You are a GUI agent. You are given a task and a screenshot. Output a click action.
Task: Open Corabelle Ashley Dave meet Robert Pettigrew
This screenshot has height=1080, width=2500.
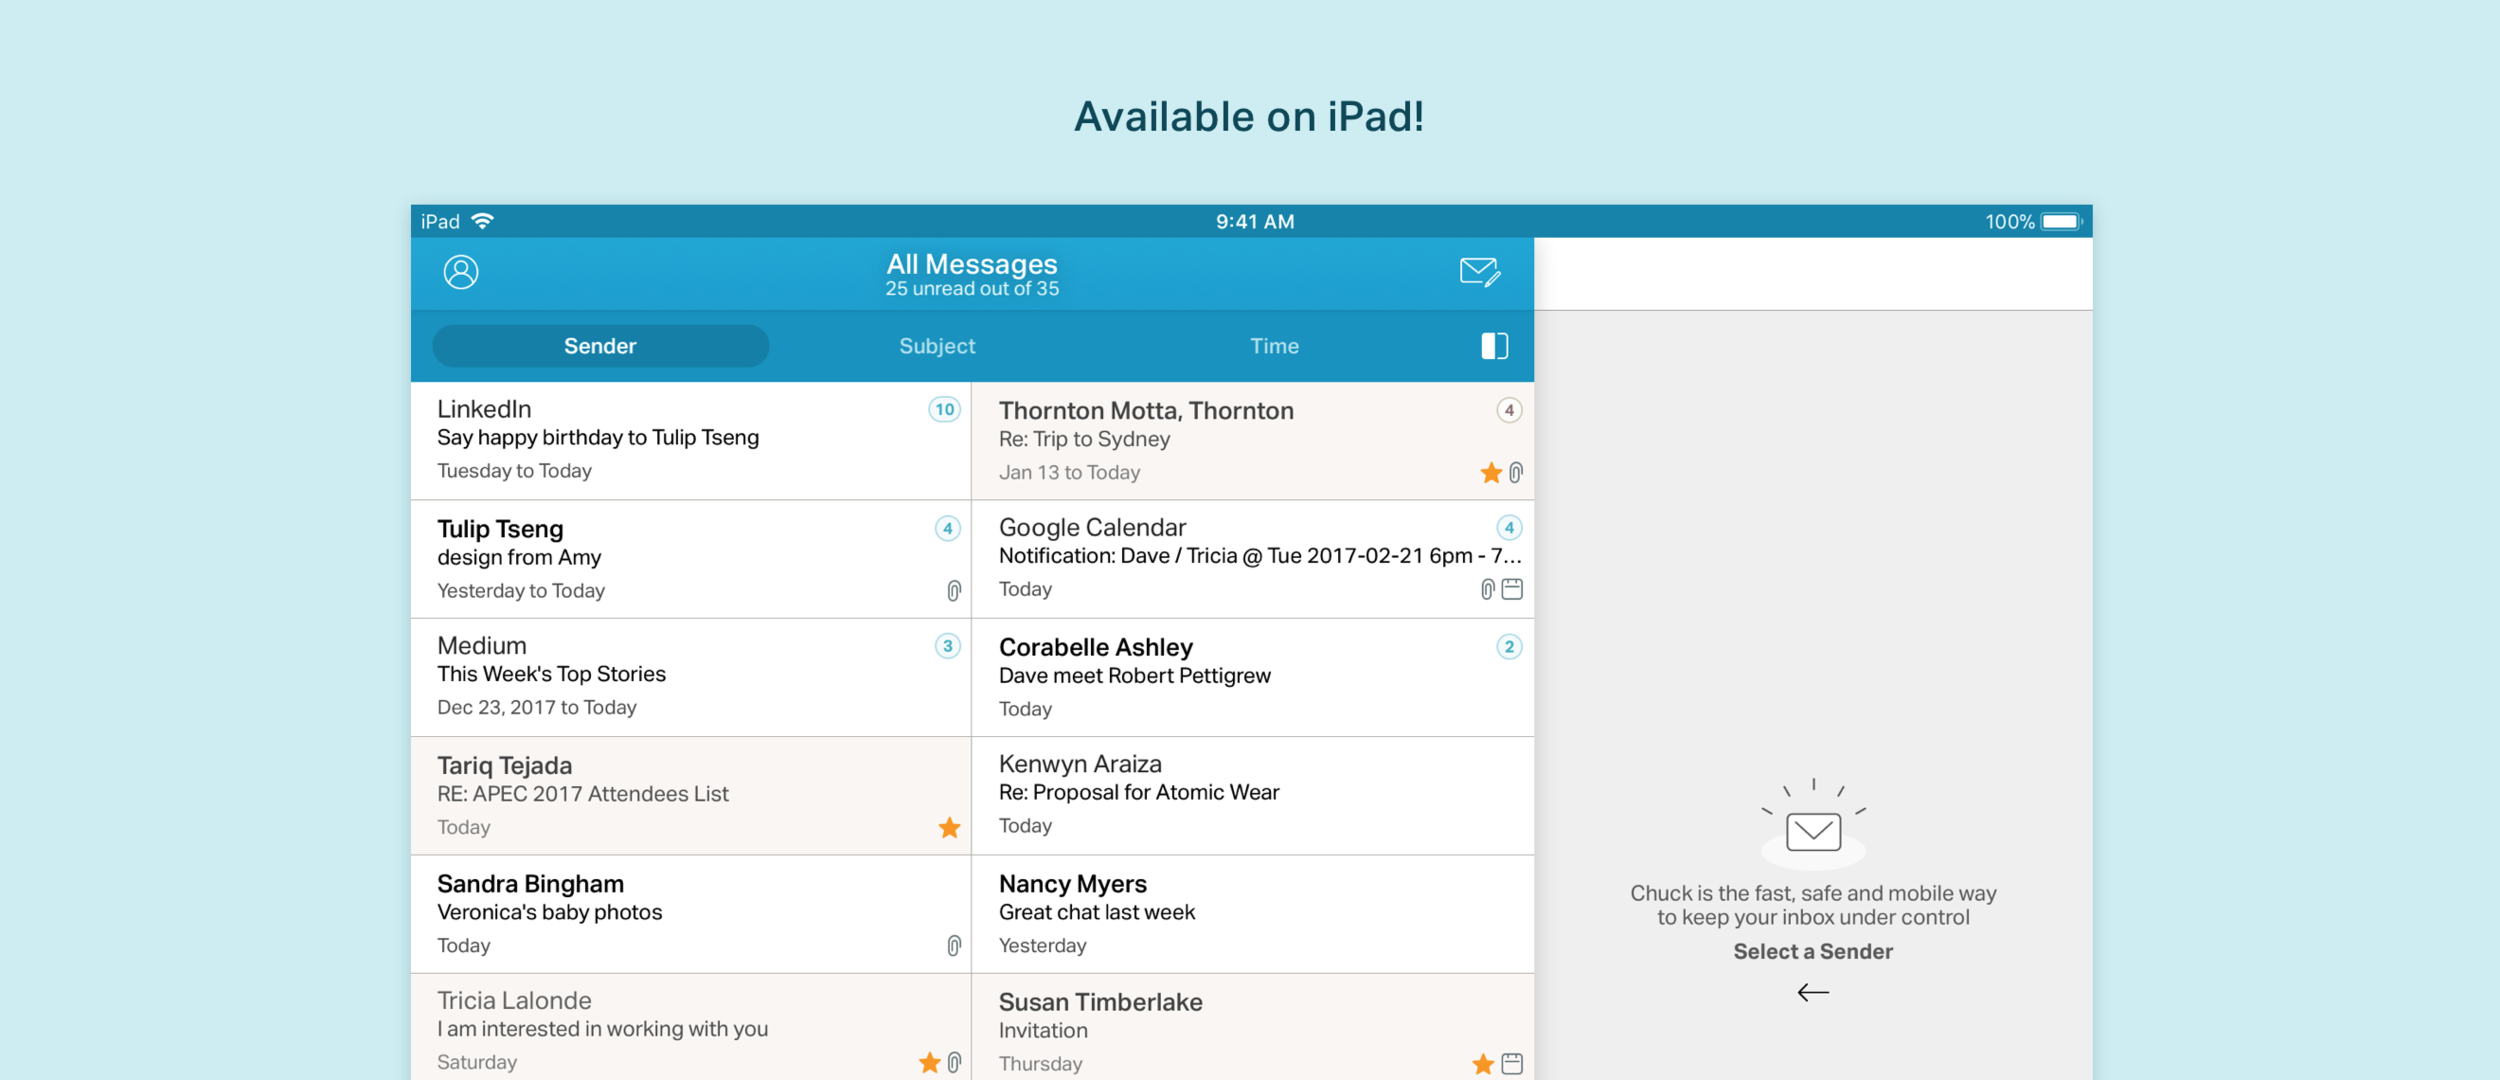coord(1253,677)
